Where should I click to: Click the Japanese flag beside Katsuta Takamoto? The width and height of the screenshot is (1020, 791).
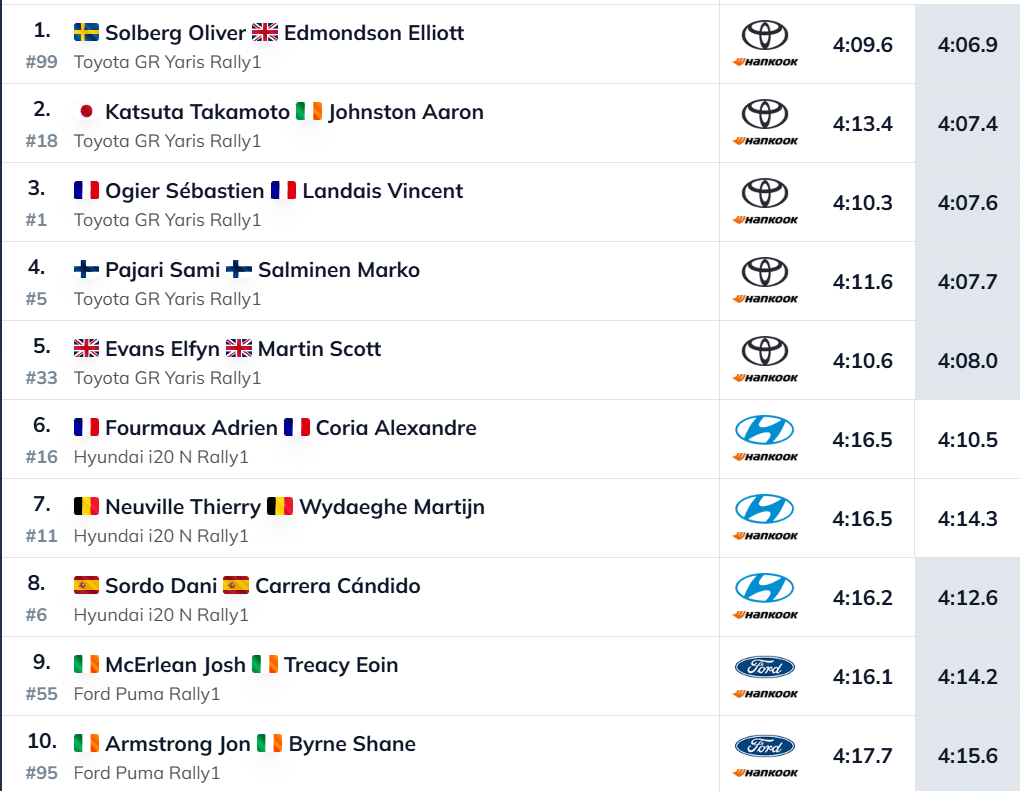click(86, 112)
